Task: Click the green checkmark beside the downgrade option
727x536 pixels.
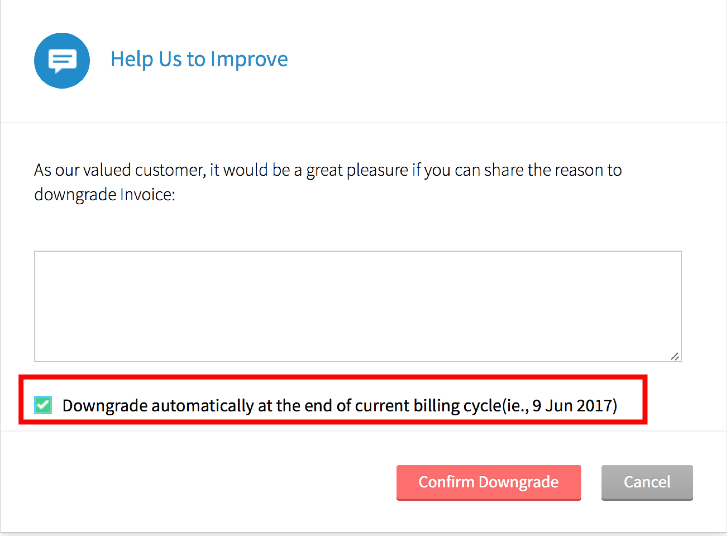Action: click(x=43, y=405)
